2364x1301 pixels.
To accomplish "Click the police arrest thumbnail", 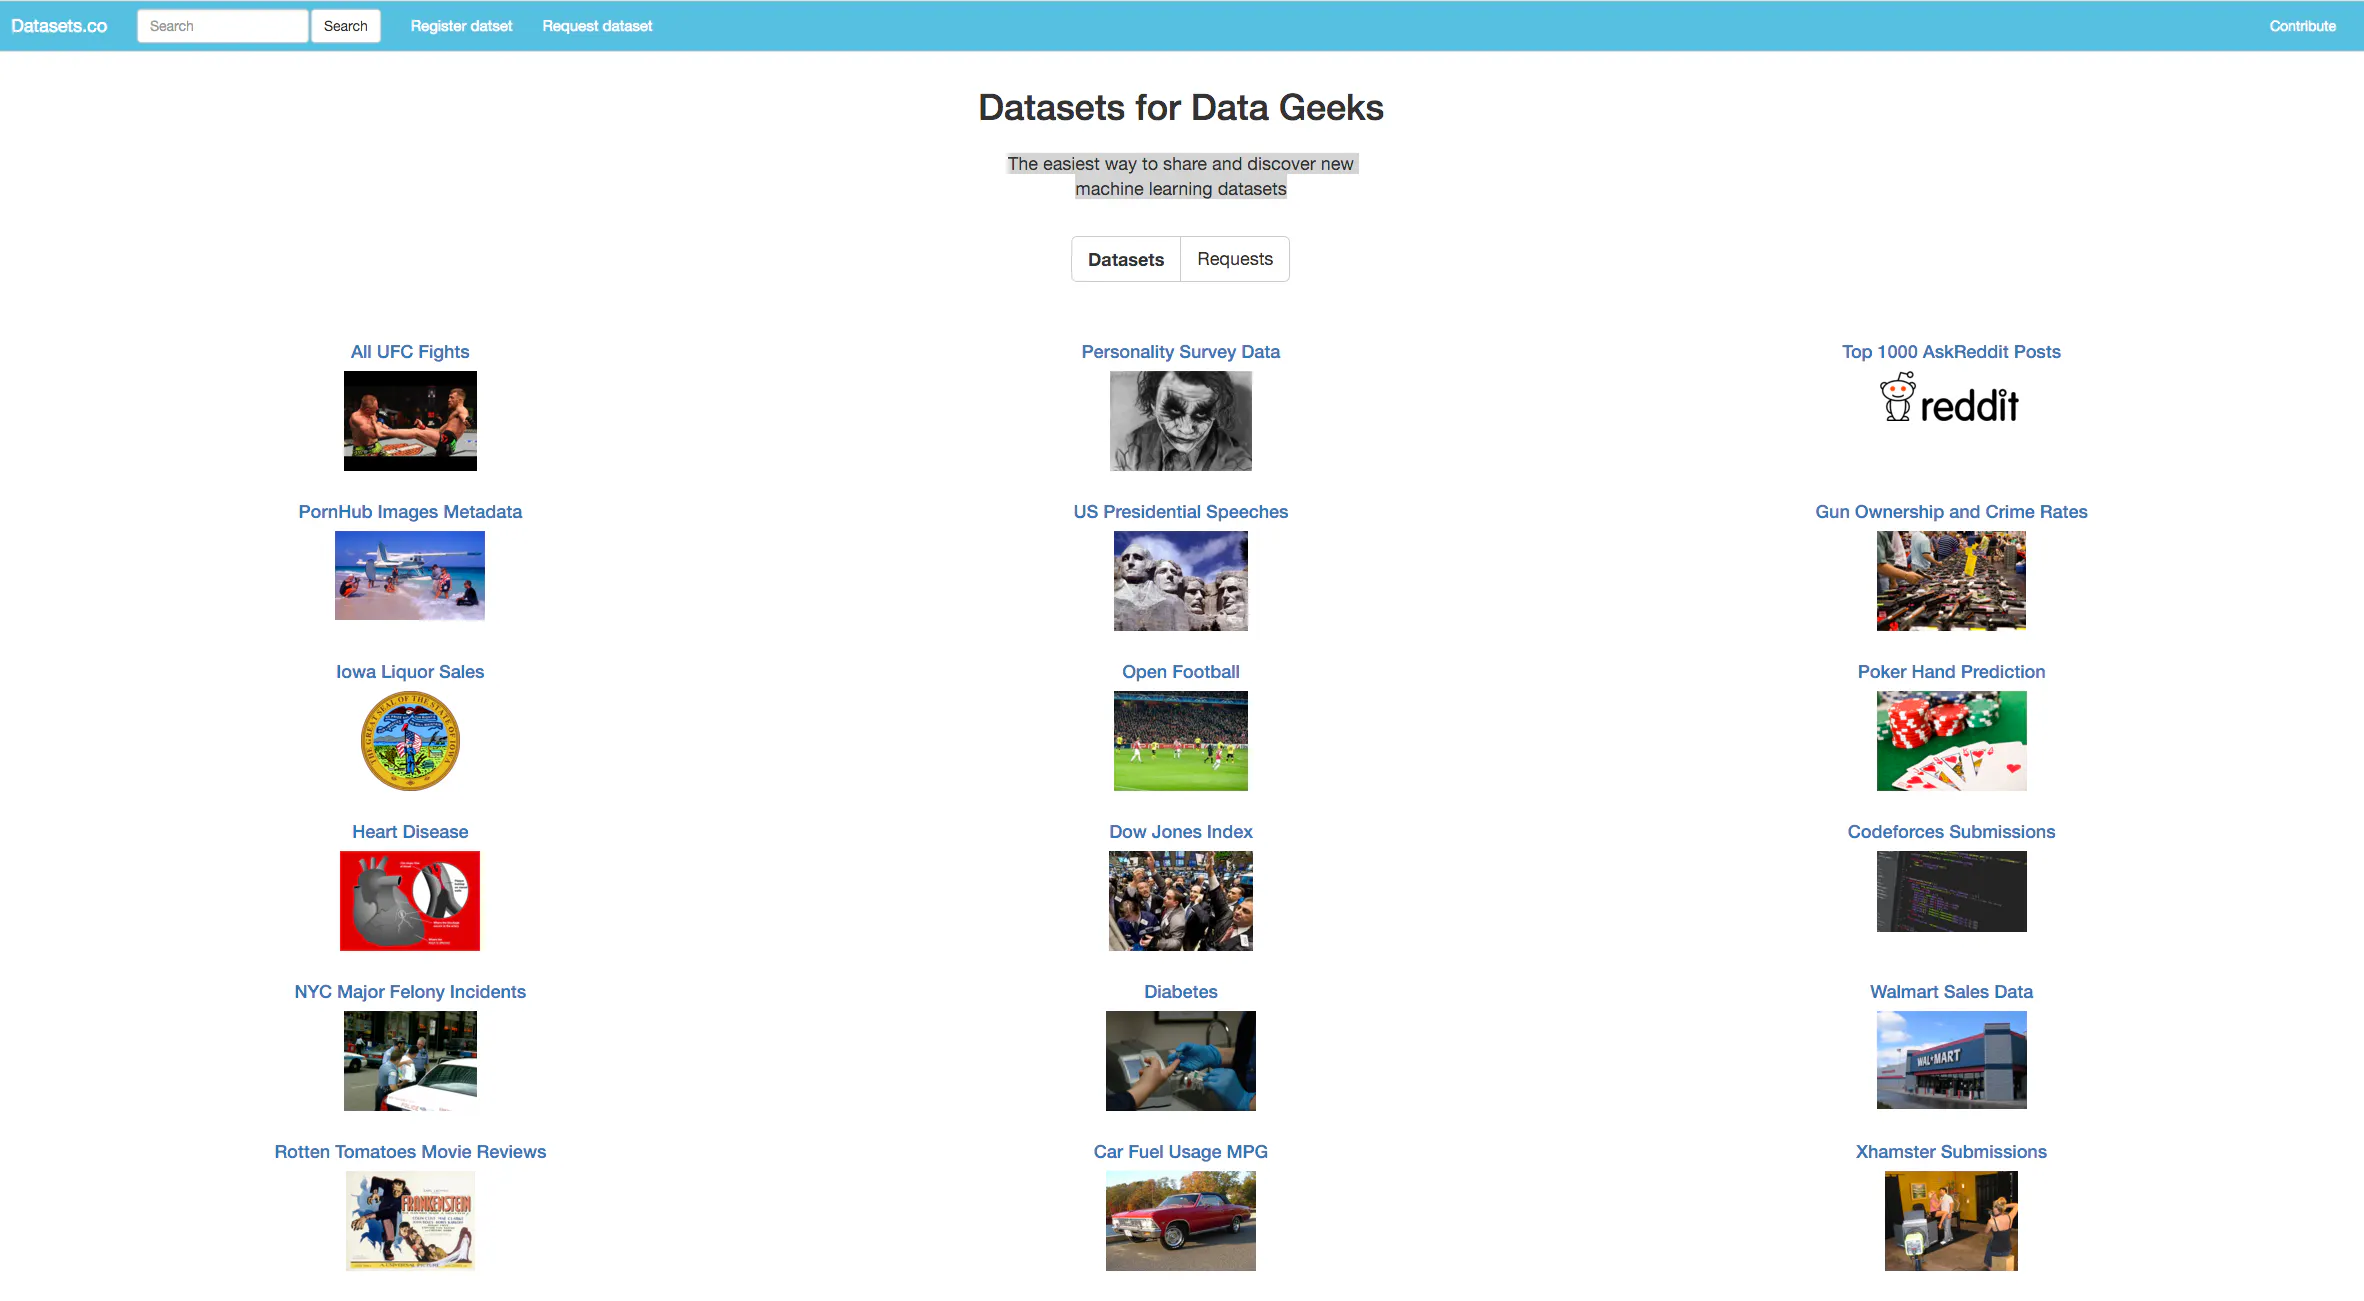I will pyautogui.click(x=410, y=1061).
